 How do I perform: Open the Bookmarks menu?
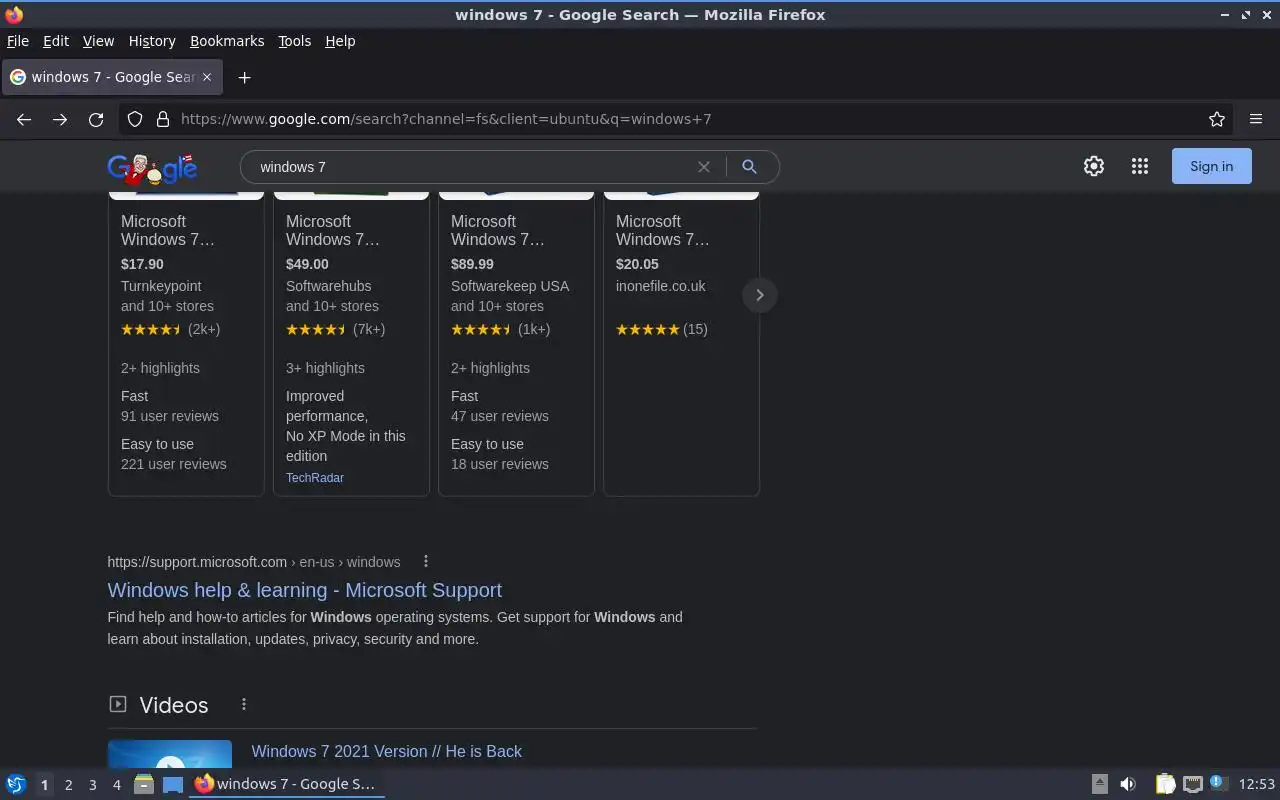227,41
